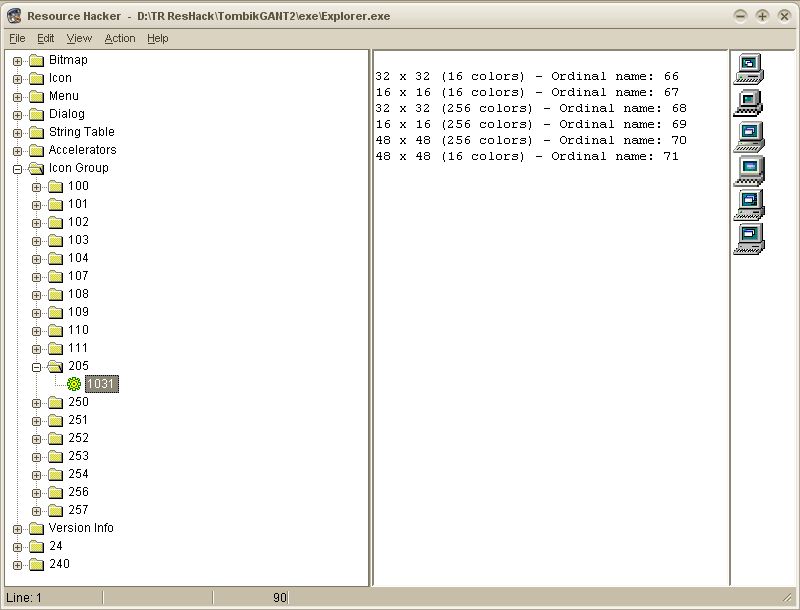Select icon group 100 in the tree
The image size is (800, 610).
78,186
